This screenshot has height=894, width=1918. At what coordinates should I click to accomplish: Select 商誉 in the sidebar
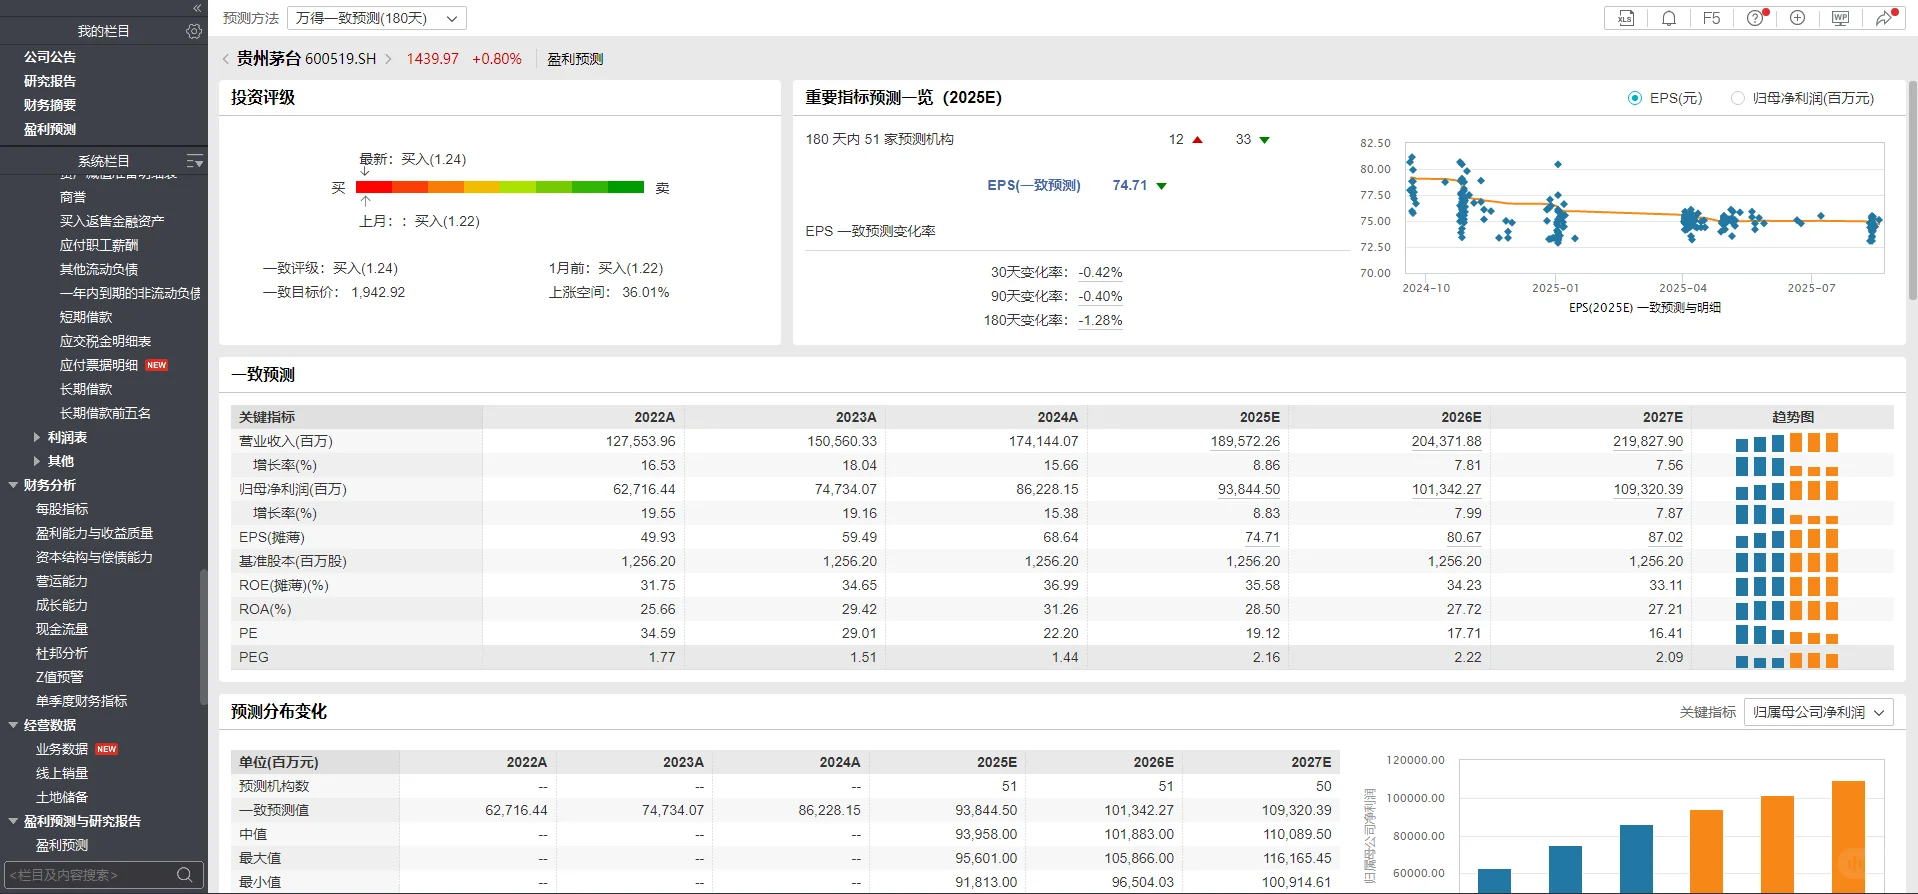coord(73,197)
